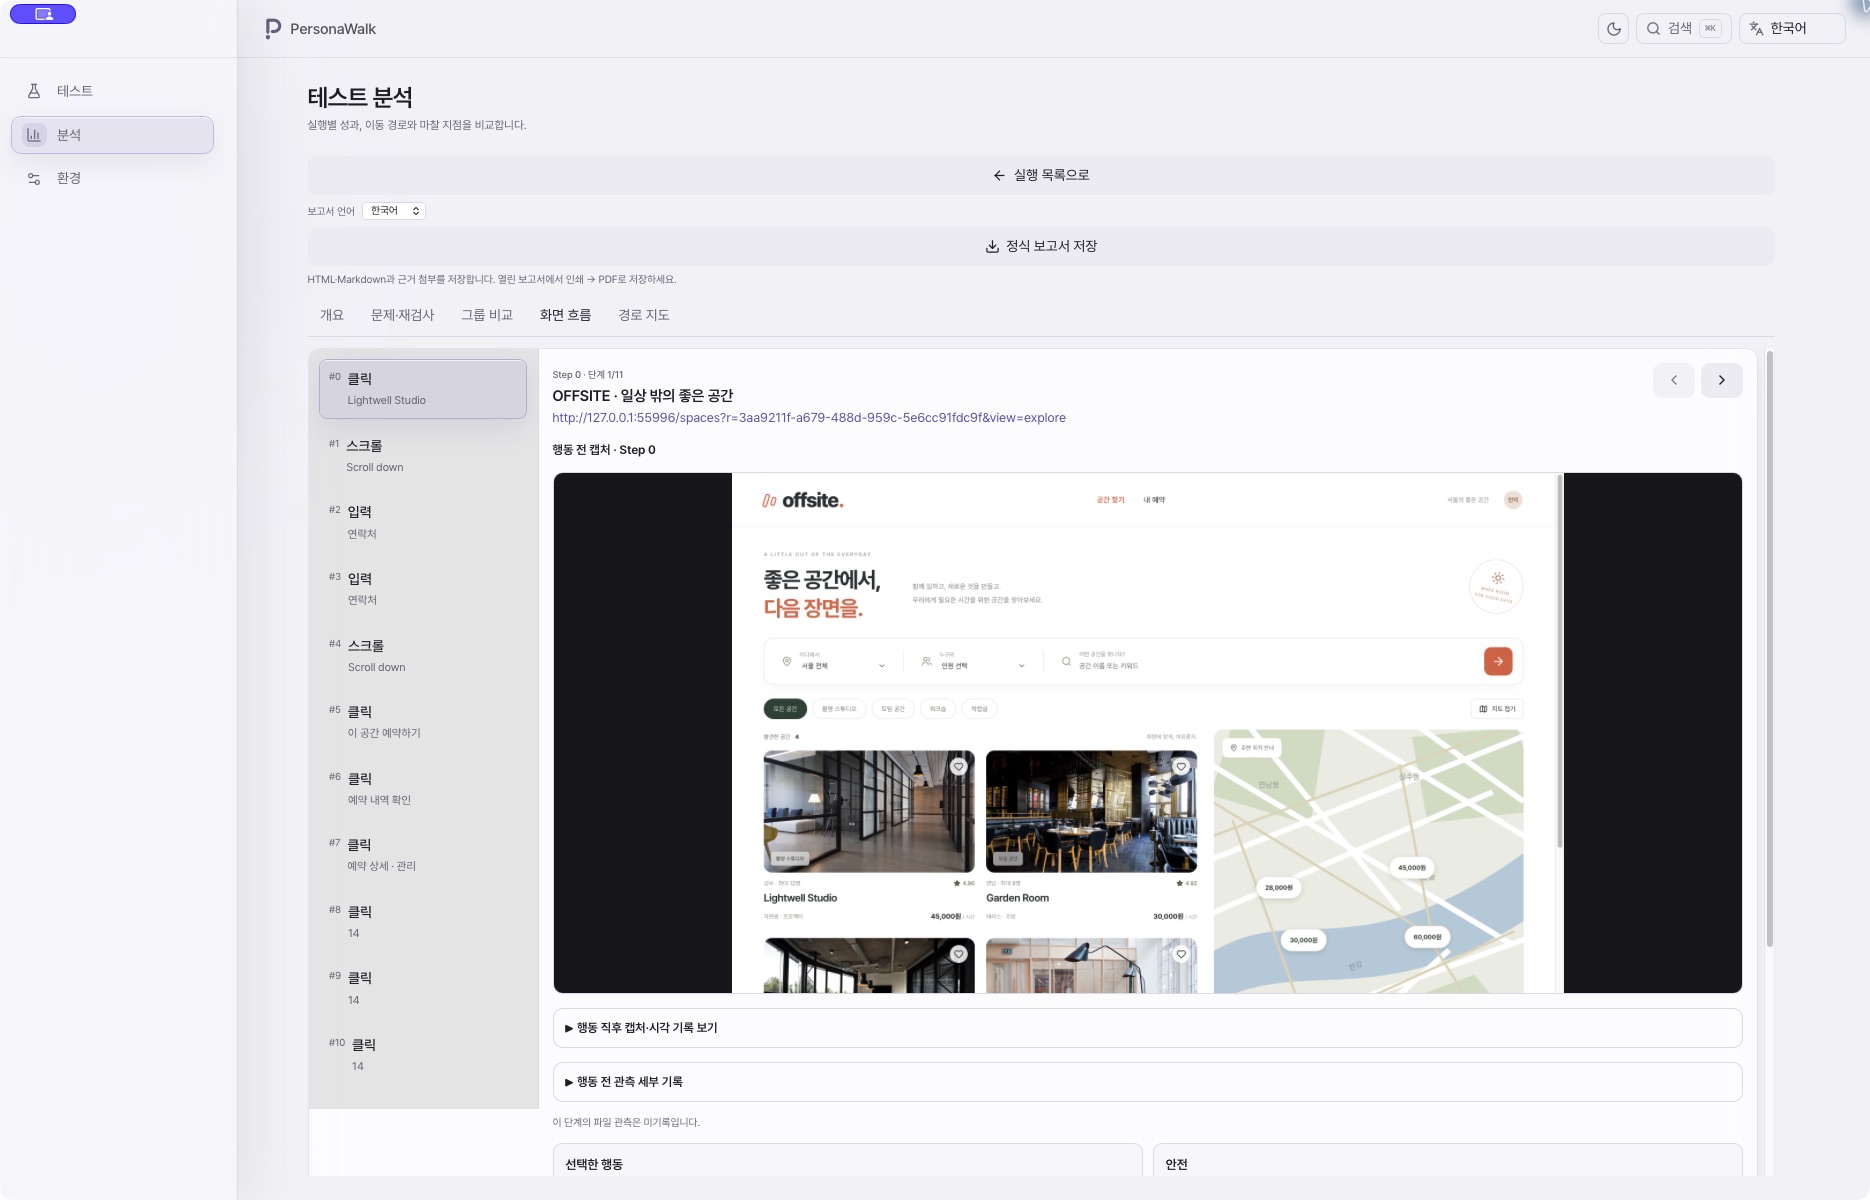Open the 검색 search box
The height and width of the screenshot is (1200, 1870).
[1683, 29]
